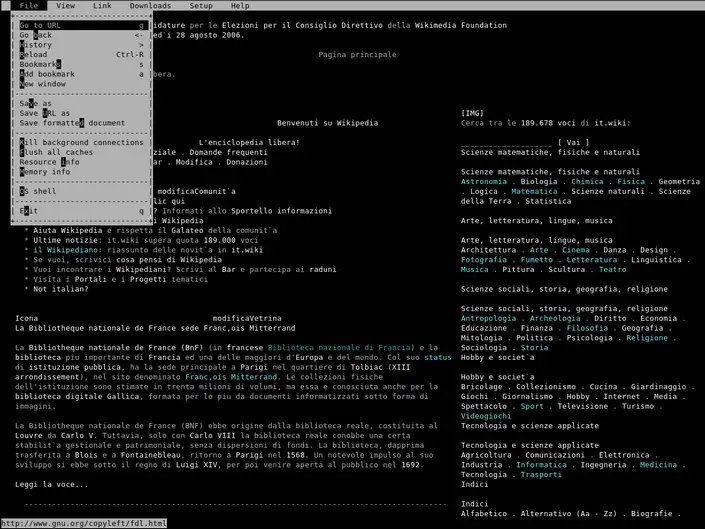The height and width of the screenshot is (529, 705).
Task: Expand the History submenu
Action: [82, 45]
